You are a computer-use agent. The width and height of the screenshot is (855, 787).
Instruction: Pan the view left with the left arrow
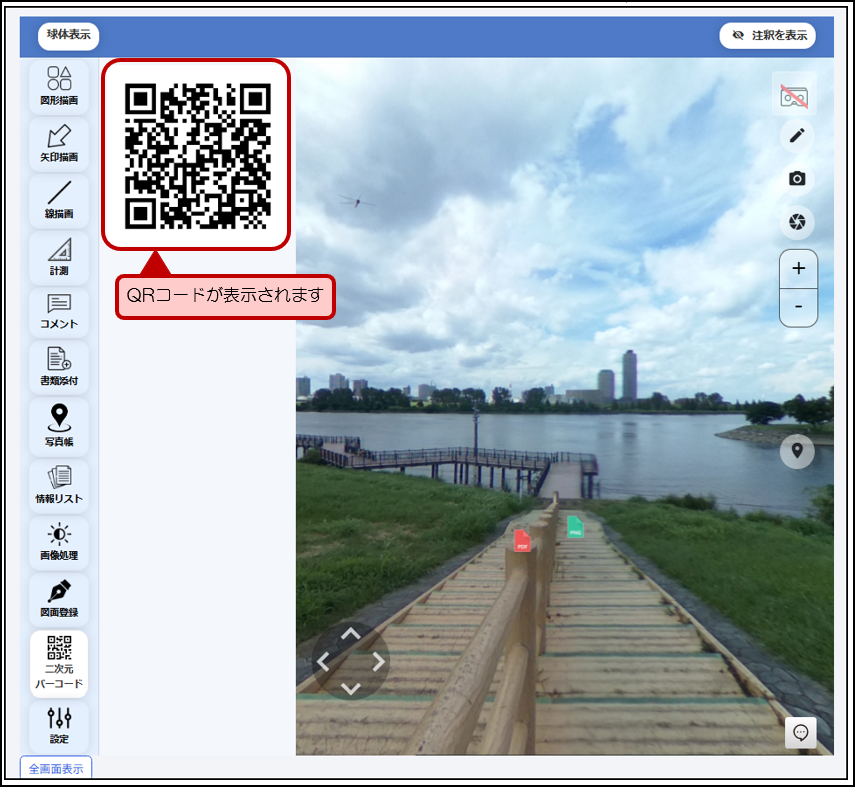[323, 662]
